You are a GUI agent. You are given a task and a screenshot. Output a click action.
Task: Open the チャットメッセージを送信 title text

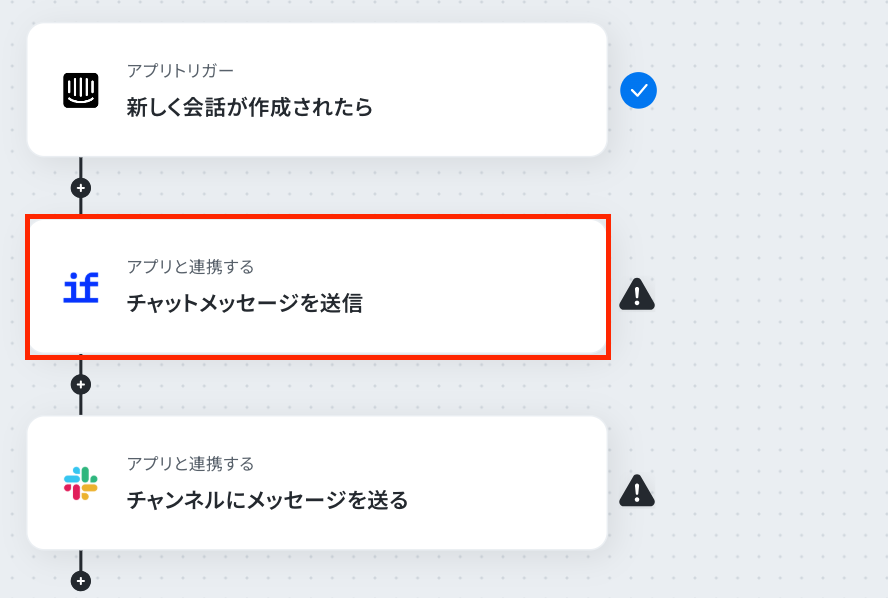pos(244,303)
